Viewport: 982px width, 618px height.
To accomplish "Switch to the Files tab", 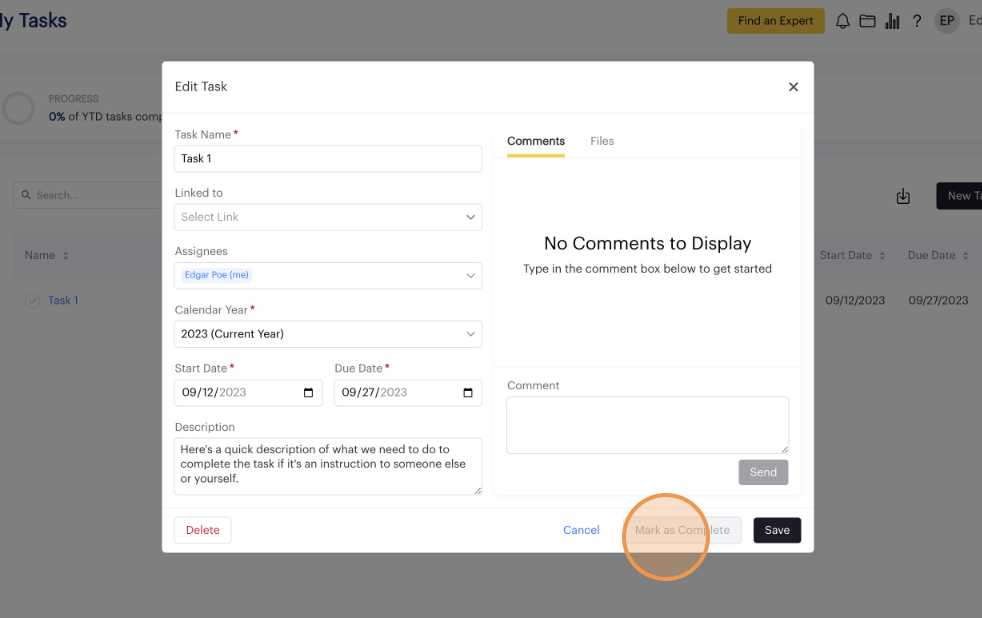I will pyautogui.click(x=602, y=141).
